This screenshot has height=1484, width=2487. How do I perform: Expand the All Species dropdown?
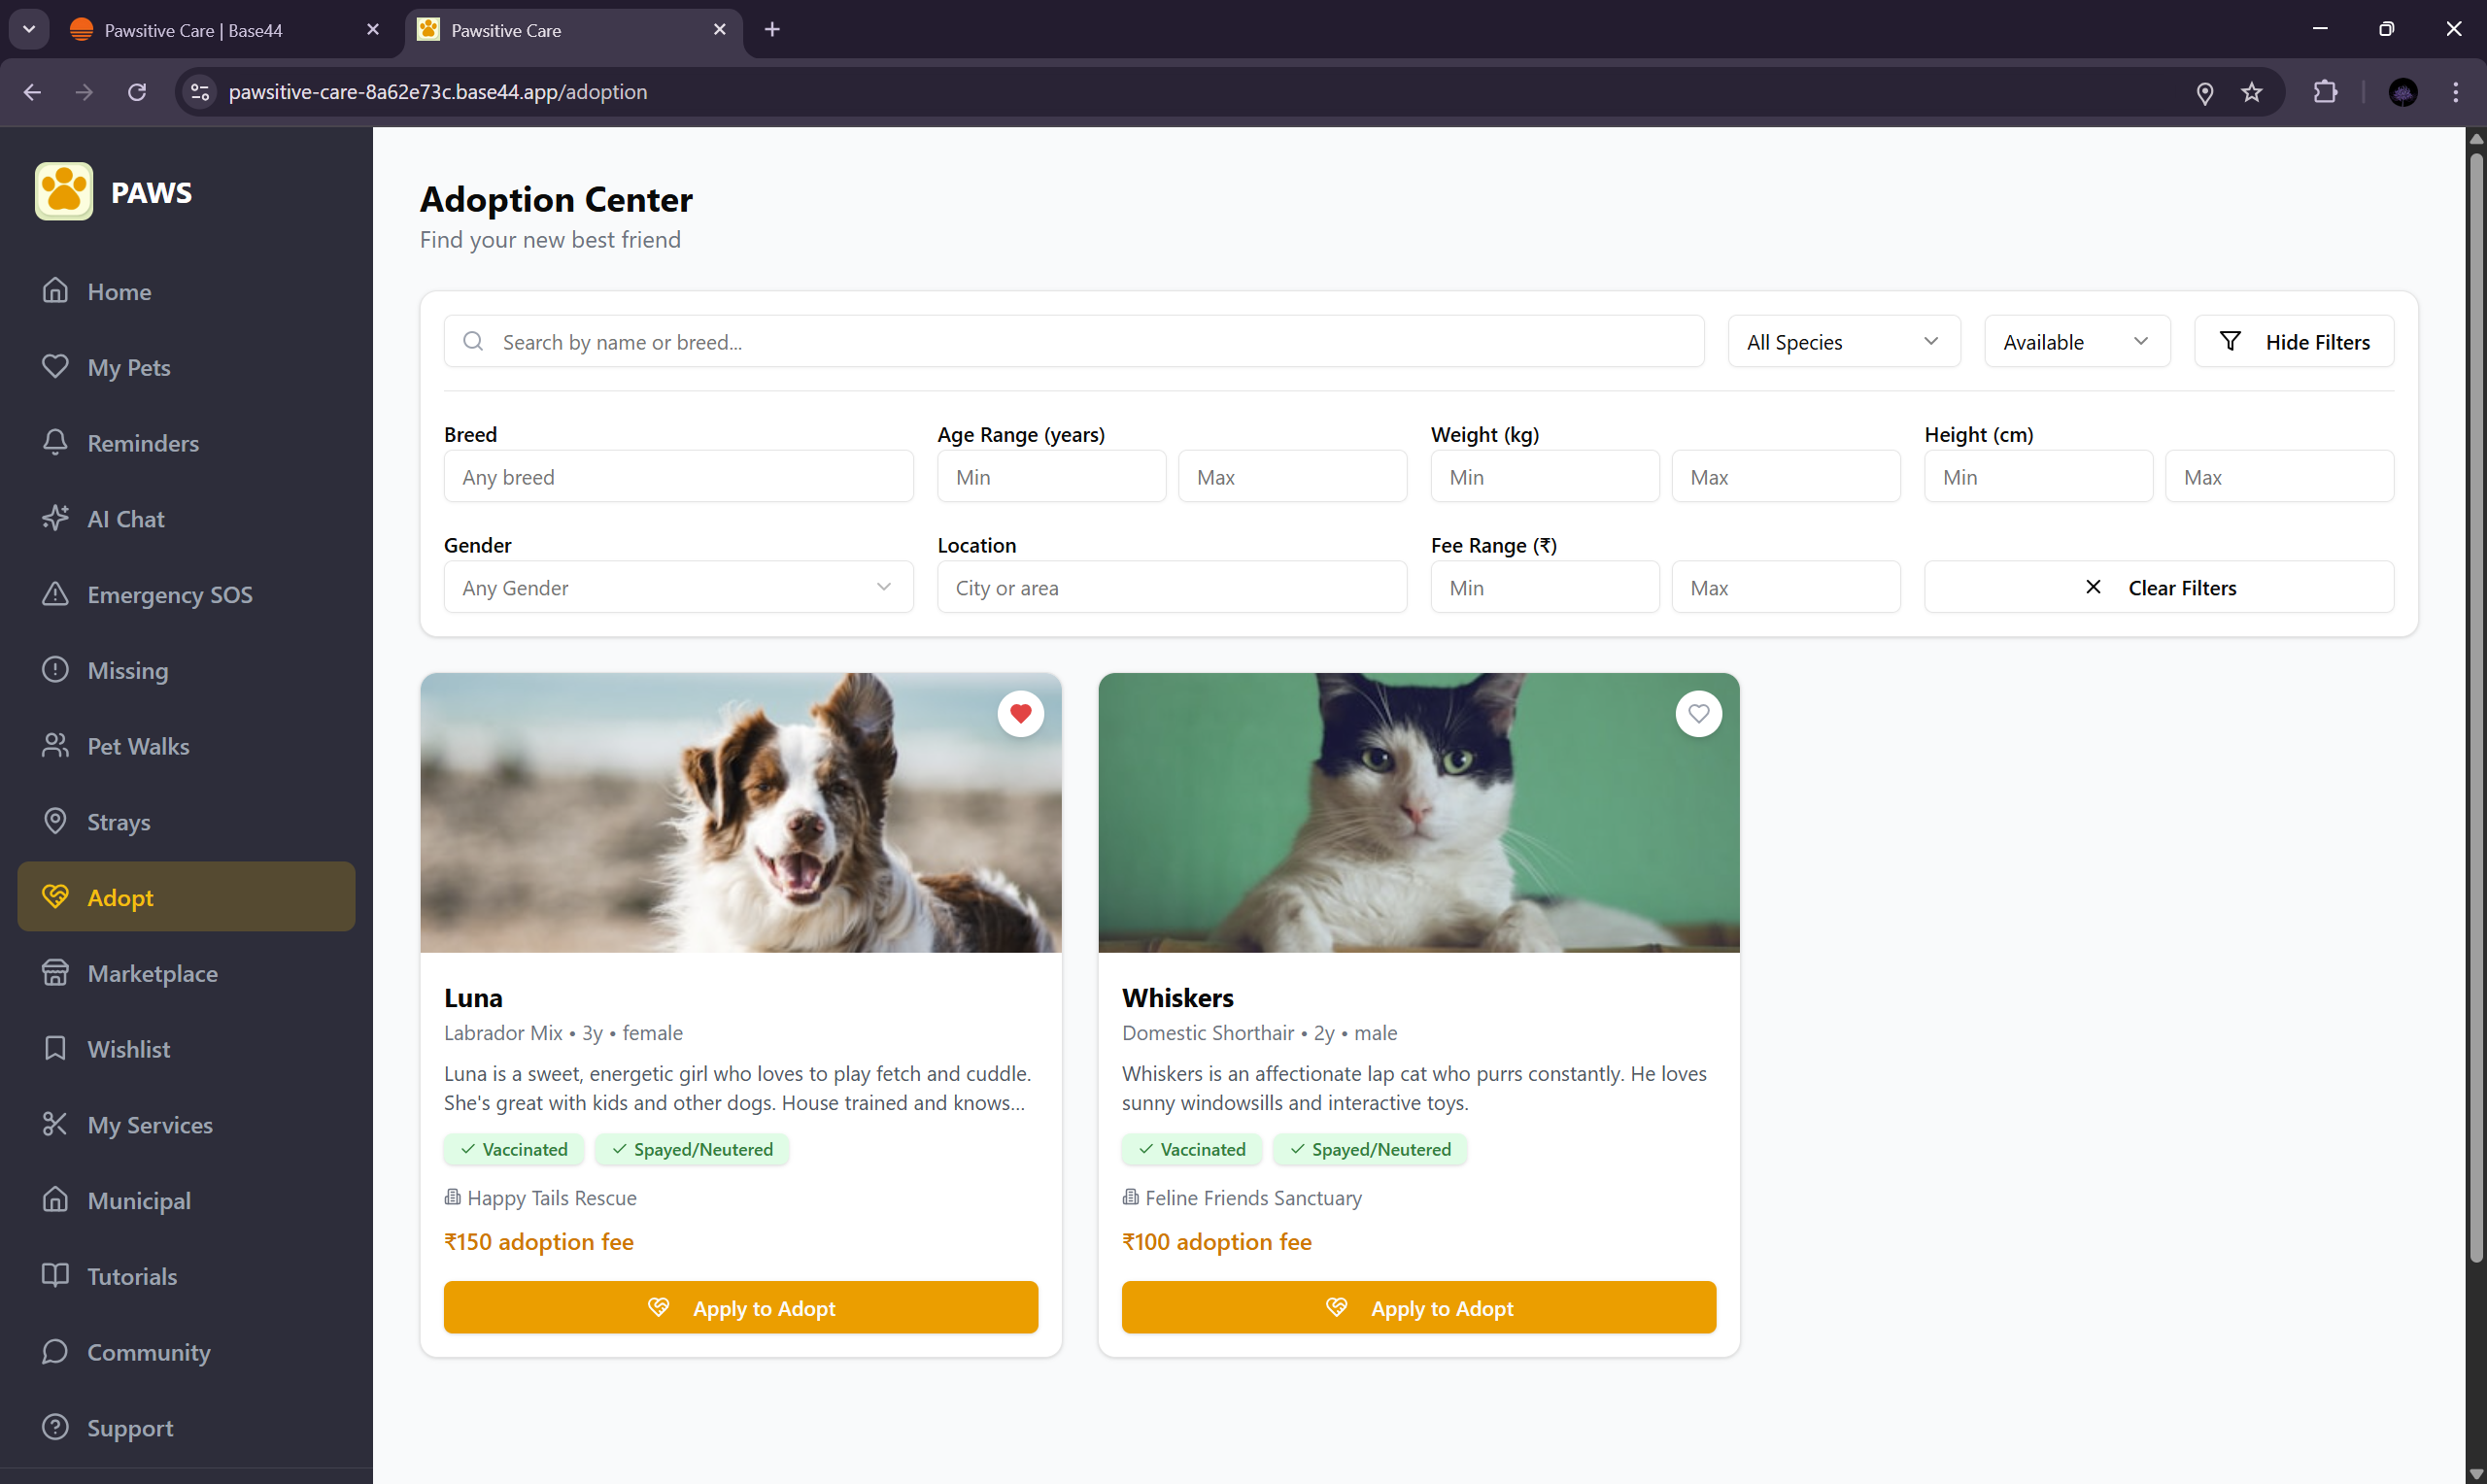pos(1843,342)
